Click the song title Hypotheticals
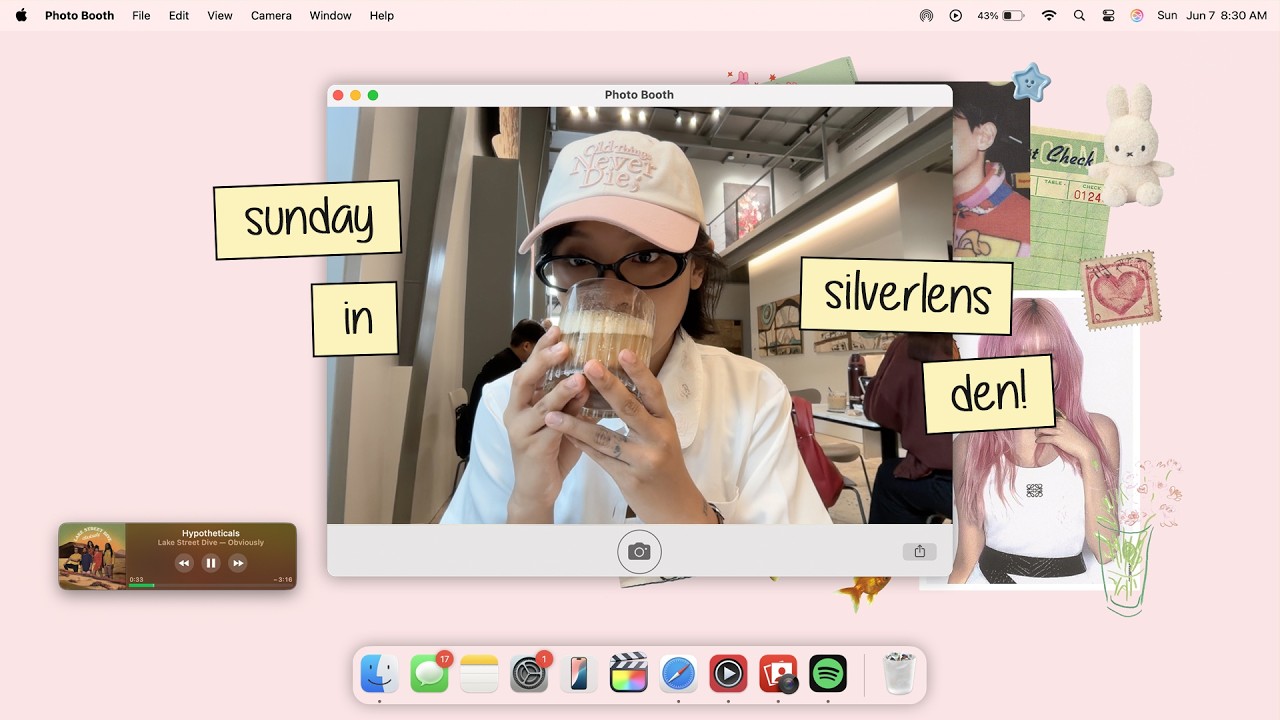1280x720 pixels. tap(211, 533)
